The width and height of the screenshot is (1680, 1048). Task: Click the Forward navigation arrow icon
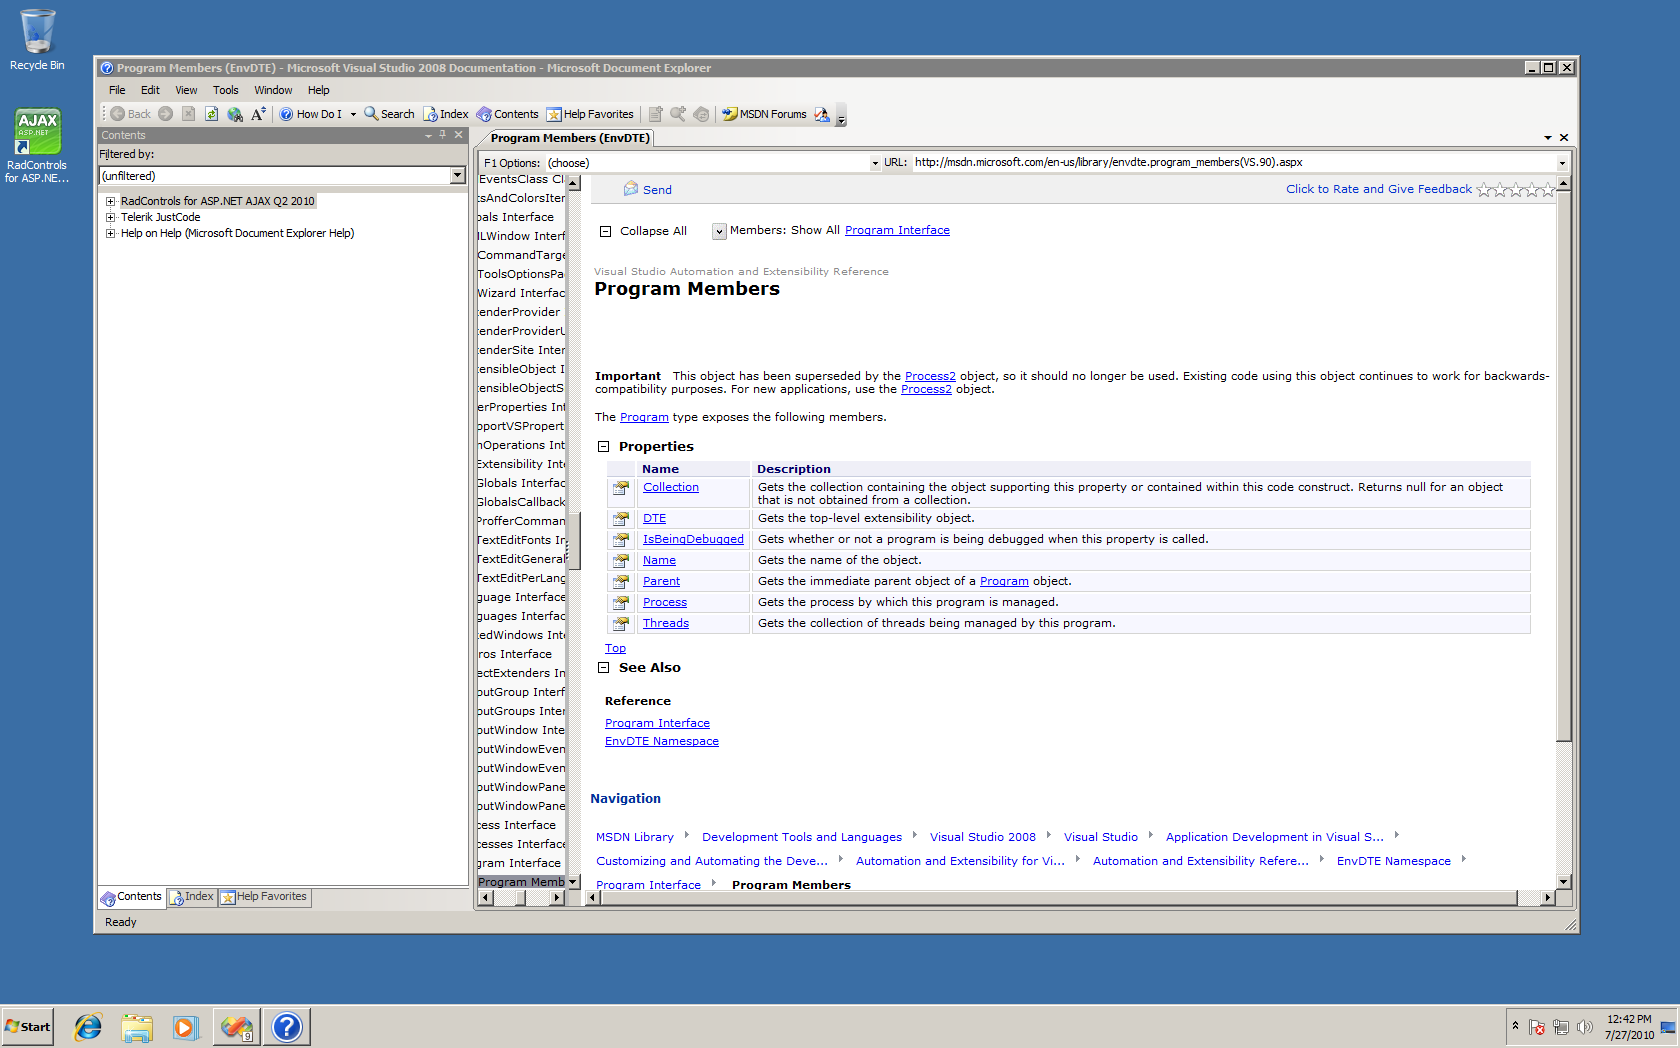(166, 114)
